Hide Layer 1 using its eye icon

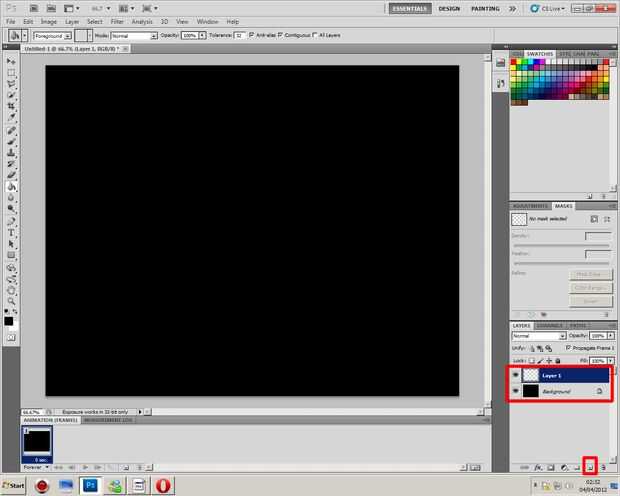[x=516, y=375]
